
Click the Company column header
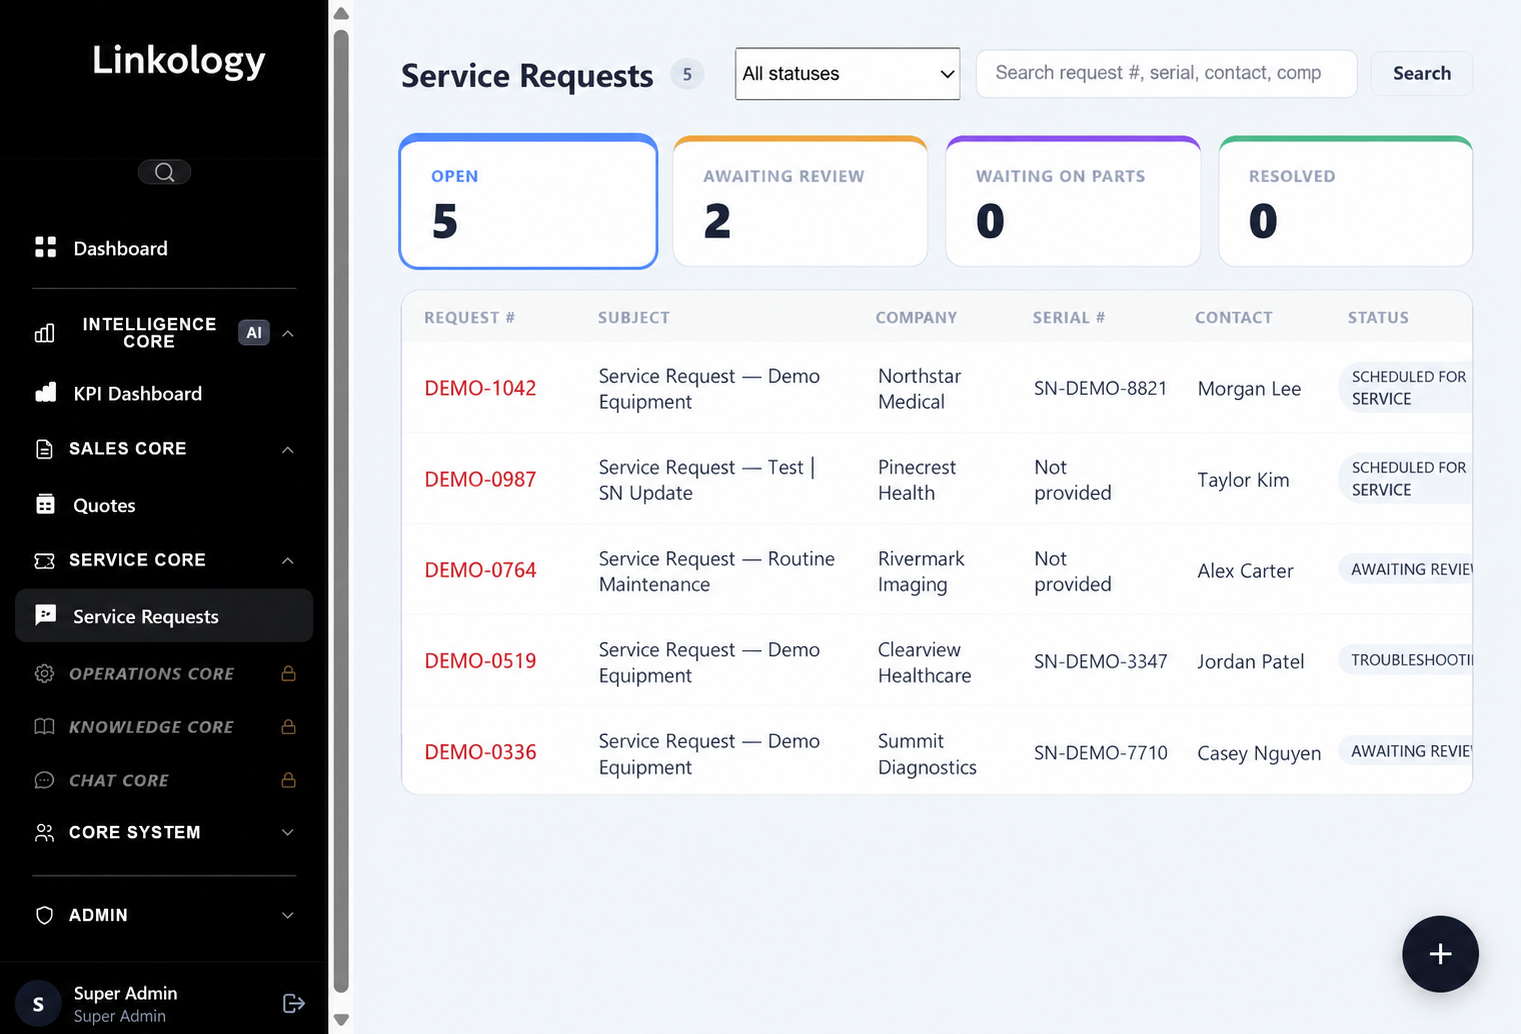(x=916, y=317)
